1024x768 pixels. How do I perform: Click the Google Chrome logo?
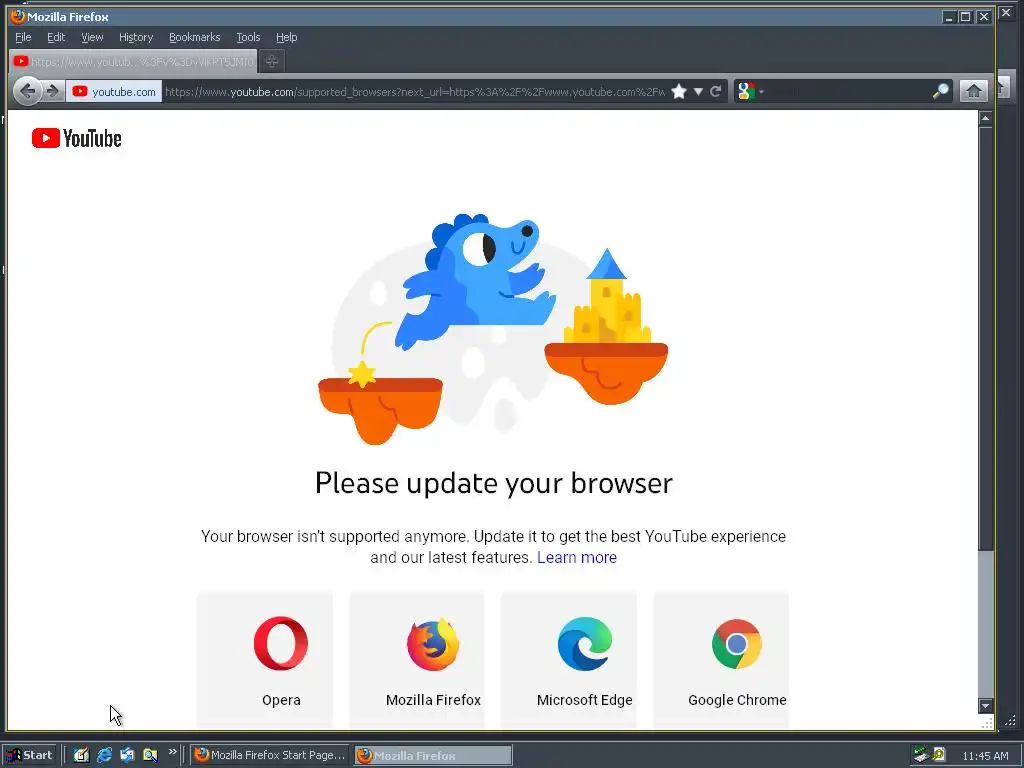pos(737,644)
